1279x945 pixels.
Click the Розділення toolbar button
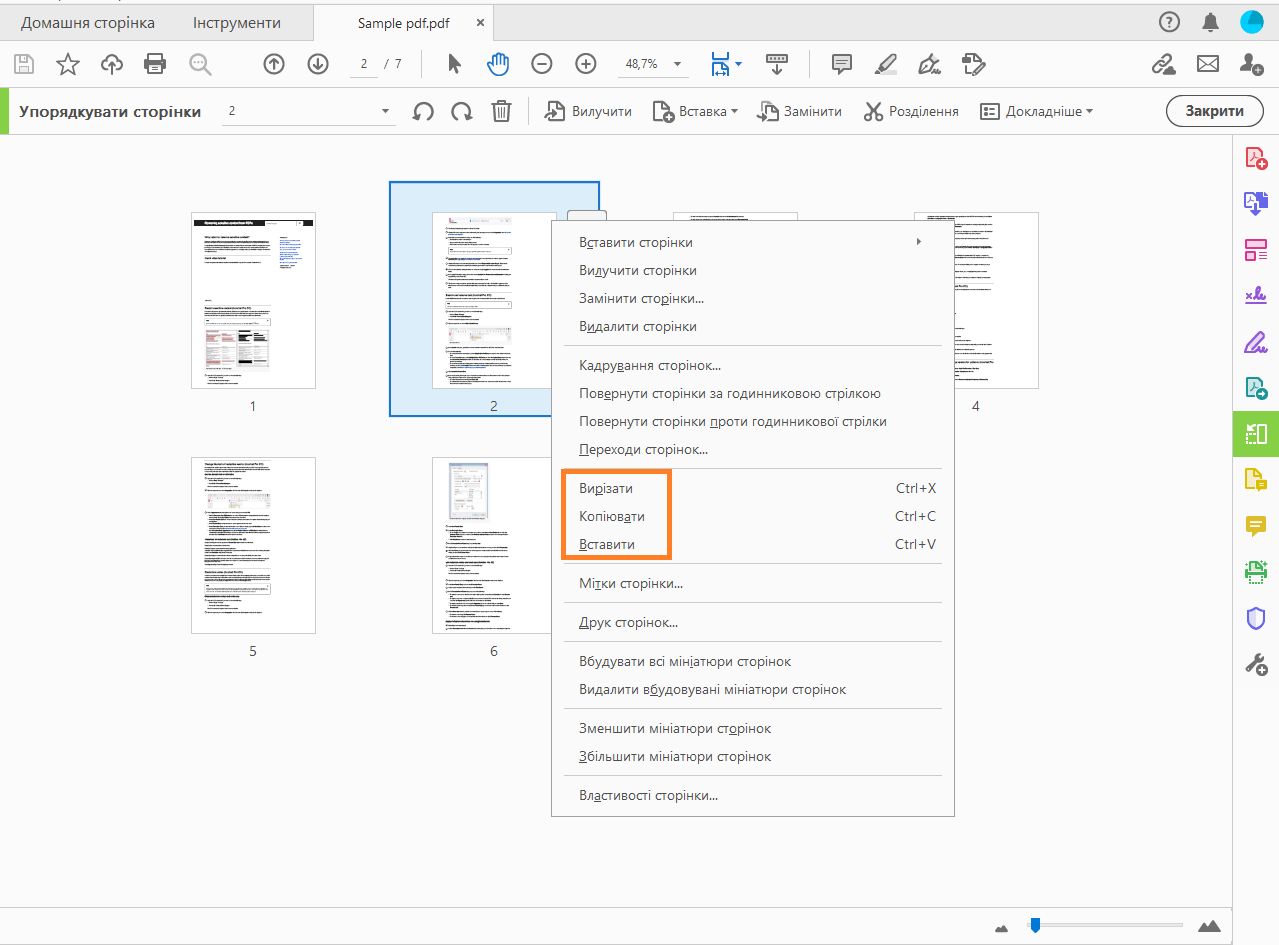point(911,111)
